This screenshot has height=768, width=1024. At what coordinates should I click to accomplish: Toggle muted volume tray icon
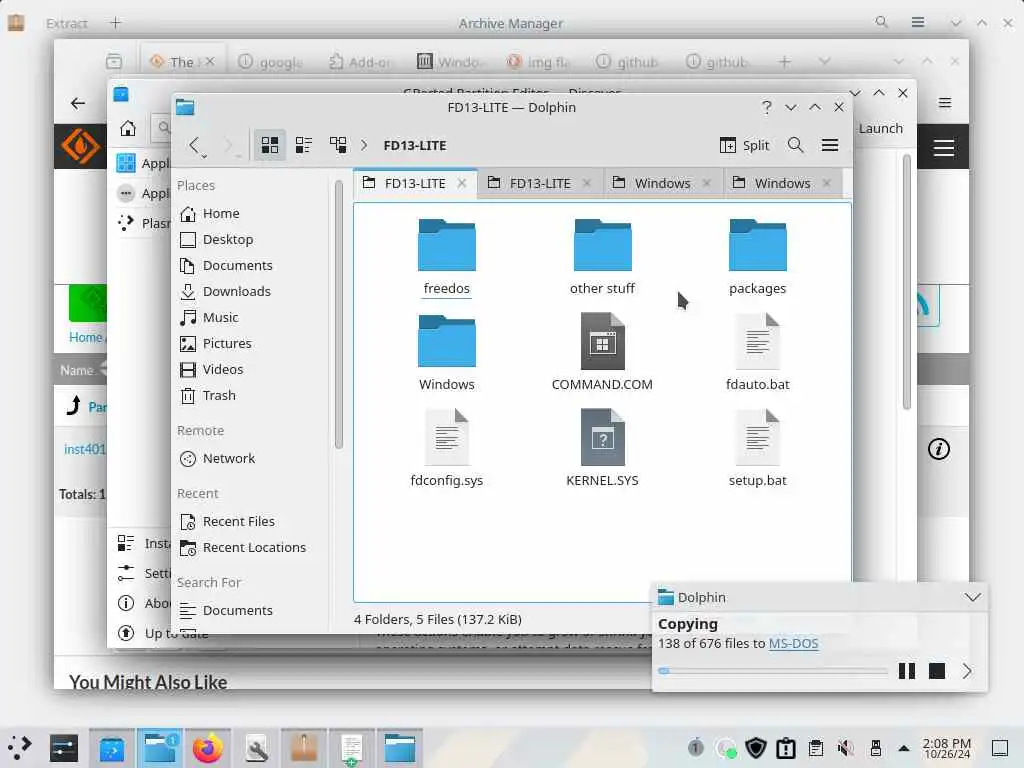pos(846,748)
